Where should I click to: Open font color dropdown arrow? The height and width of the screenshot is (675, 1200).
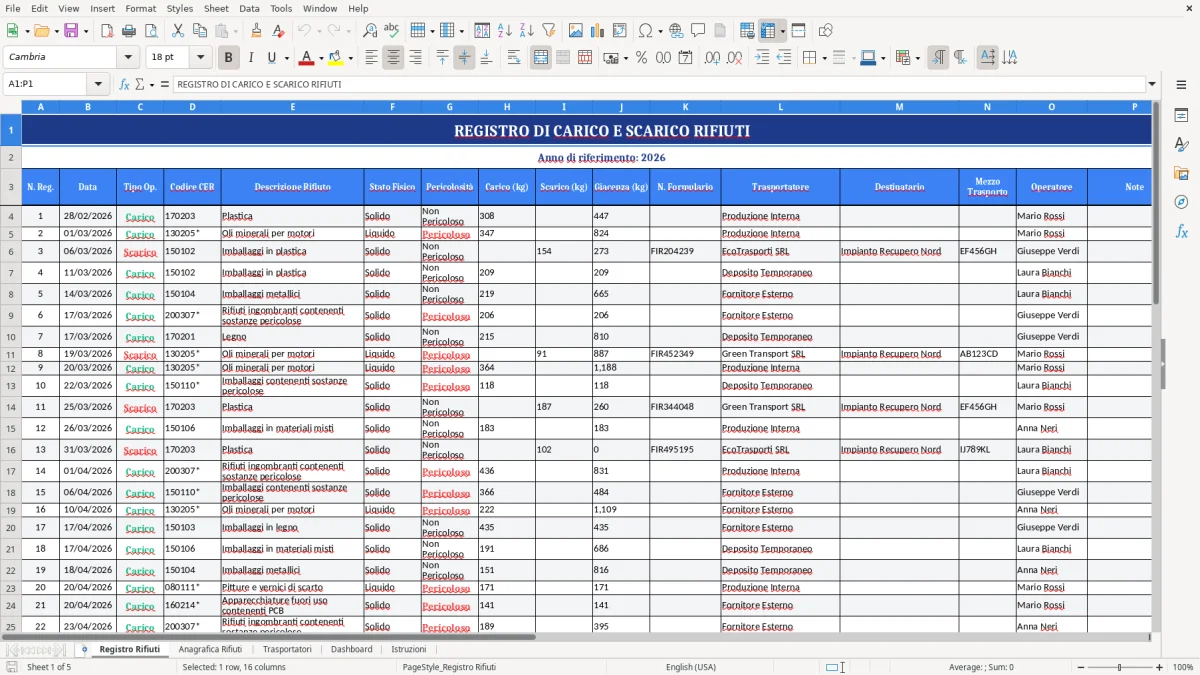[321, 58]
